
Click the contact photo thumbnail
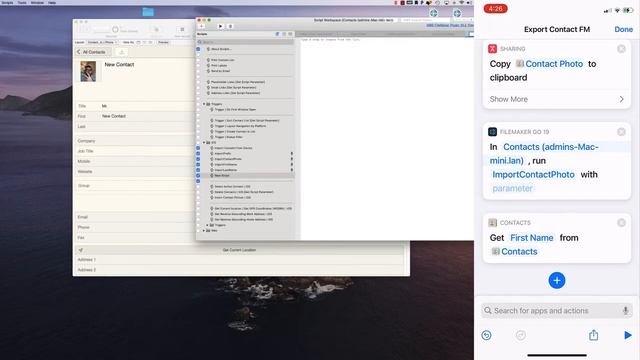[88, 71]
